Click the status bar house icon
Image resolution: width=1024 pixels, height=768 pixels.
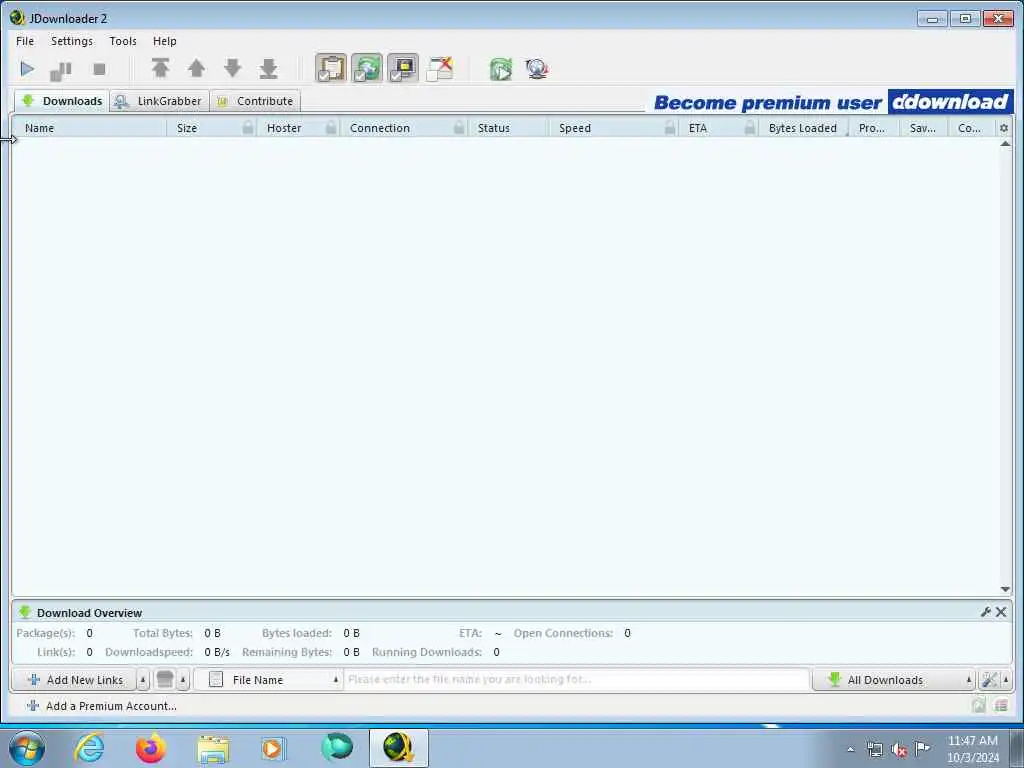978,705
